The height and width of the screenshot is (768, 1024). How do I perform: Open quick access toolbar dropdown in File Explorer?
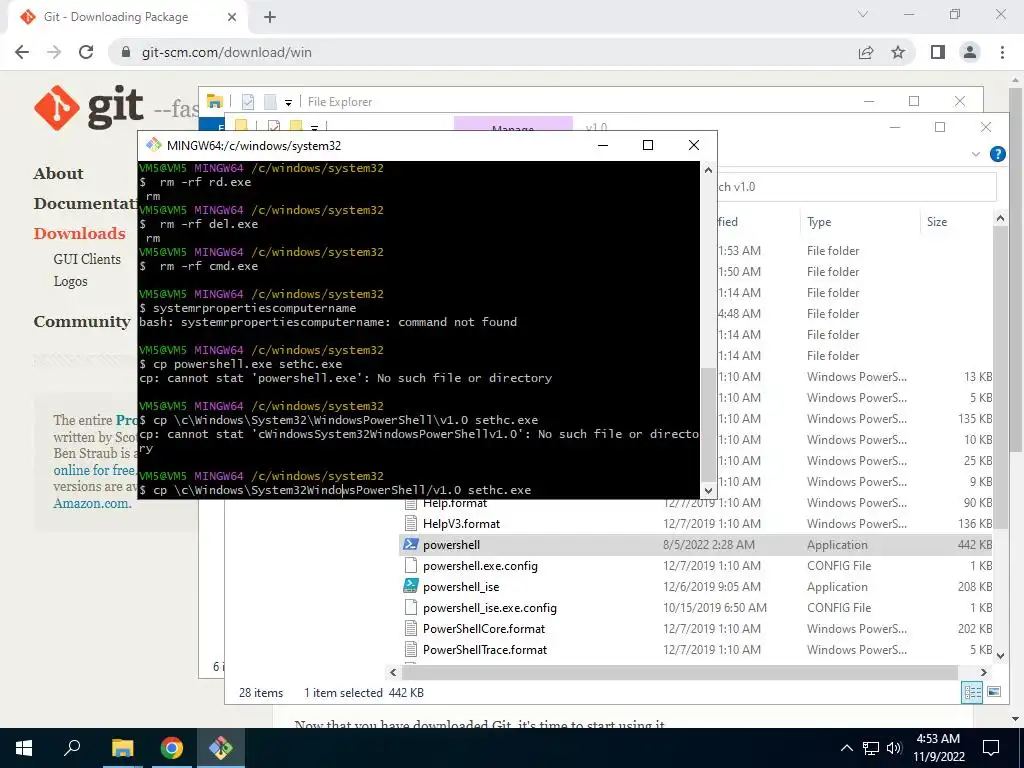[288, 103]
